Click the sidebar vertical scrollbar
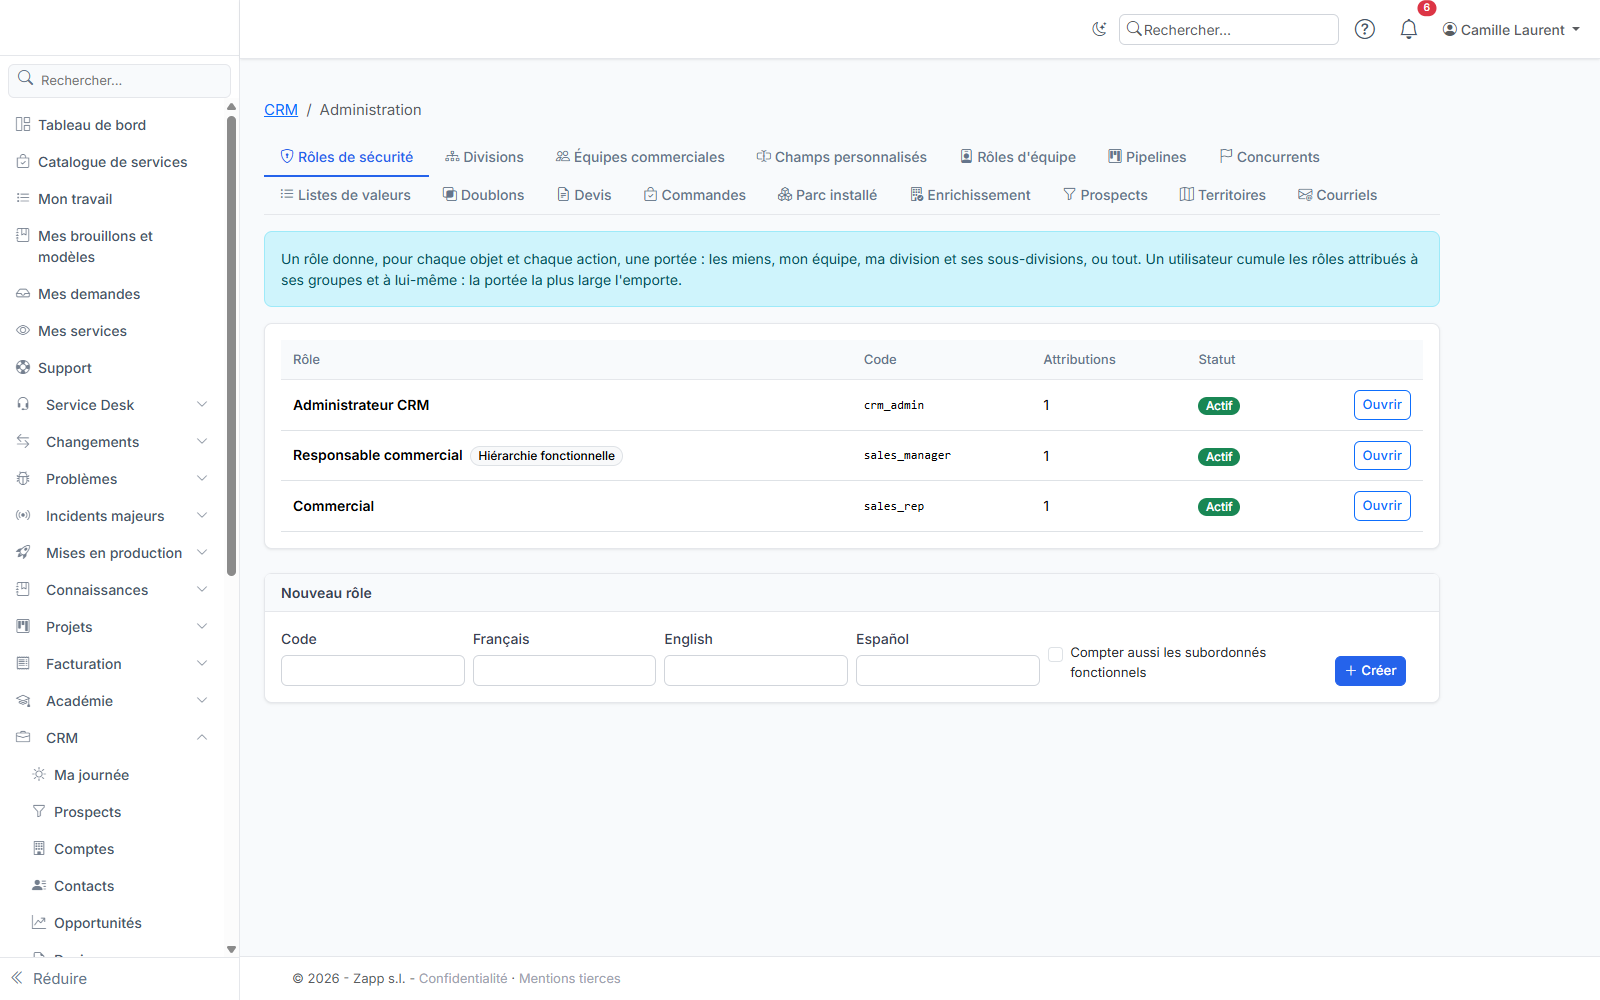The image size is (1600, 1000). click(231, 345)
